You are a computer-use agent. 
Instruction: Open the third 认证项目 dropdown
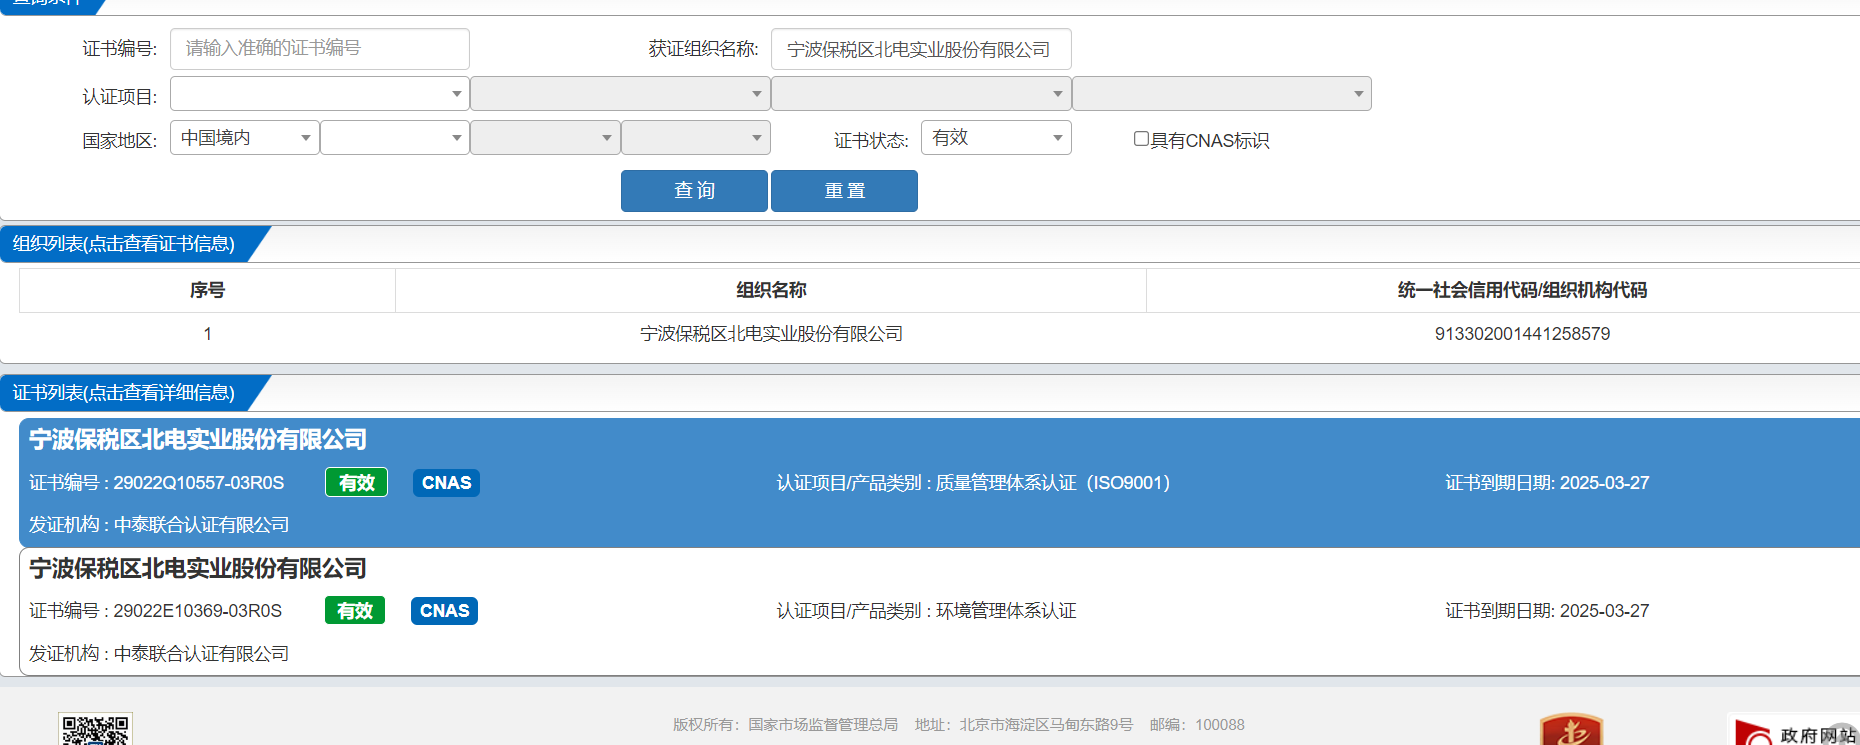click(x=921, y=94)
